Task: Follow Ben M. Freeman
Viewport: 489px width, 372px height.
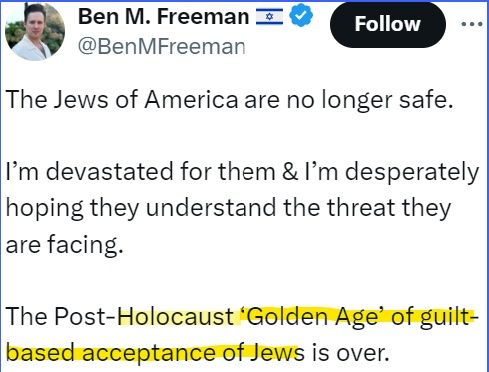Action: point(388,25)
